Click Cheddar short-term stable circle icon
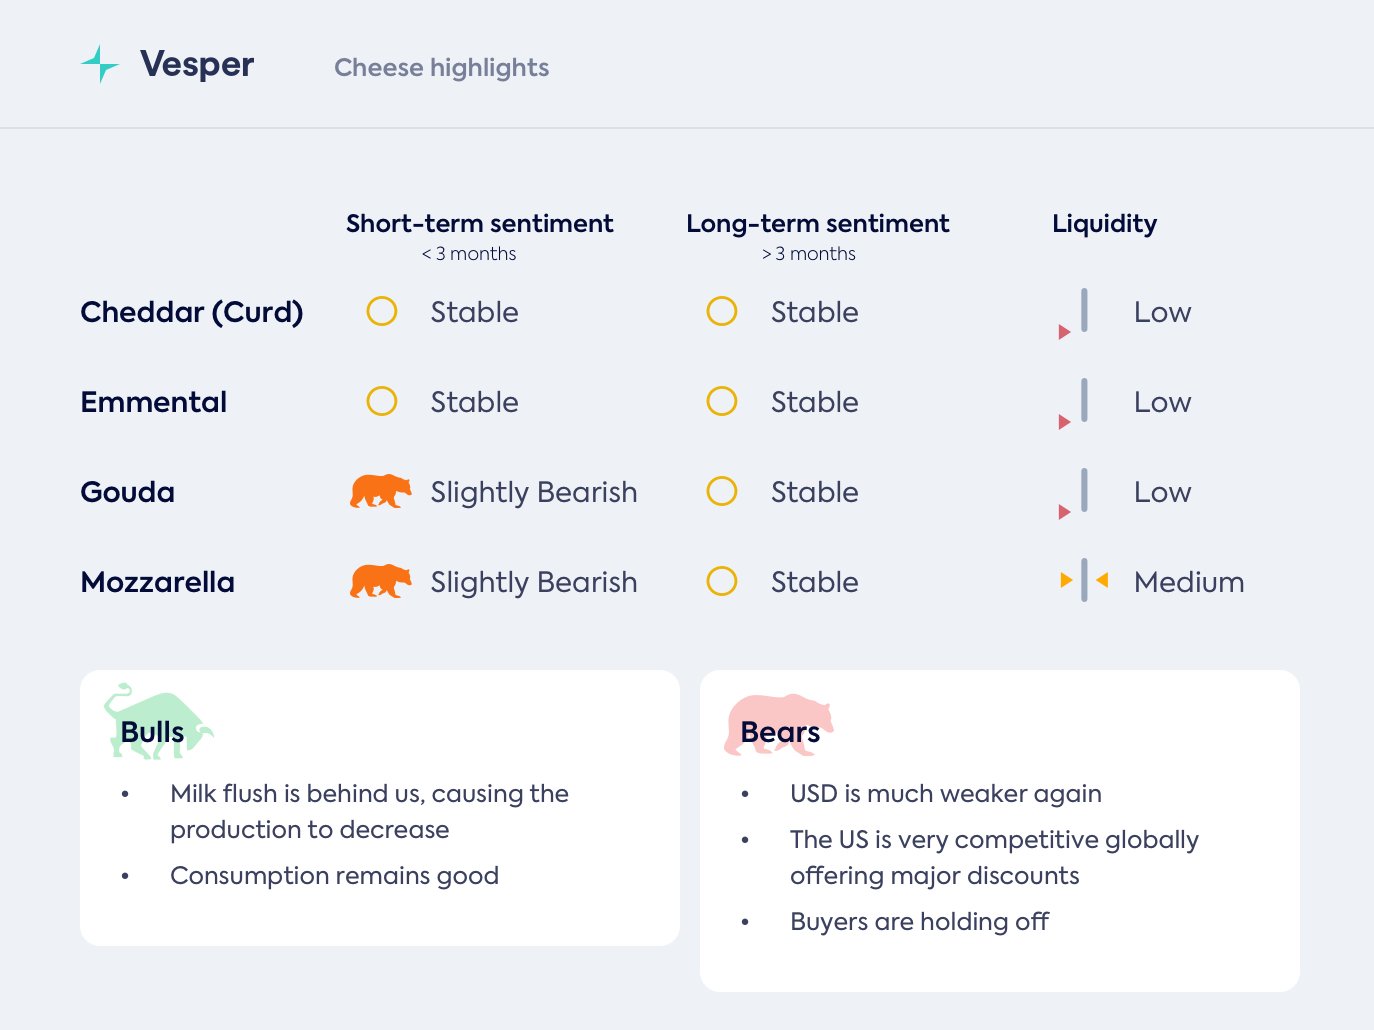 point(382,311)
